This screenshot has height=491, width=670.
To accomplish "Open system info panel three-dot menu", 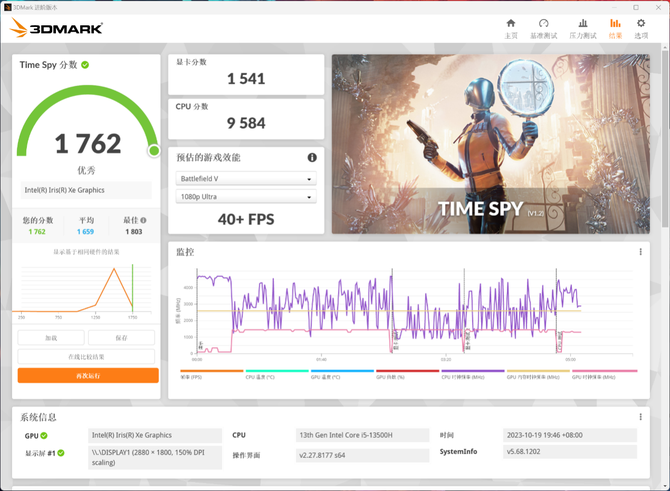I will pos(641,417).
